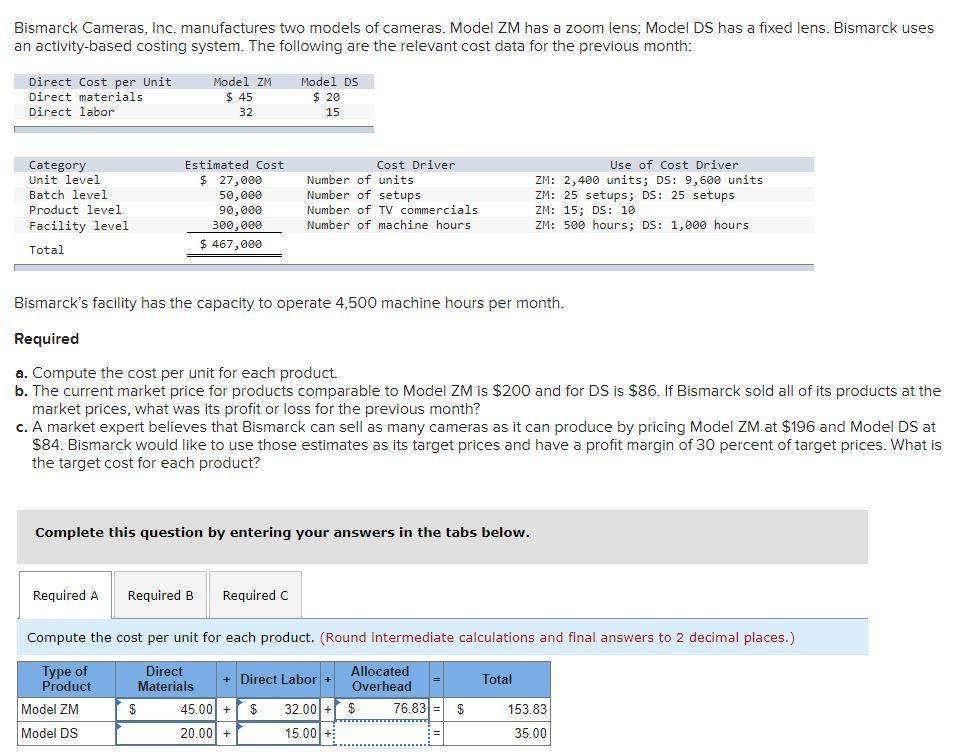Click the Estimated Cost column header
This screenshot has width=979, height=752.
point(234,165)
